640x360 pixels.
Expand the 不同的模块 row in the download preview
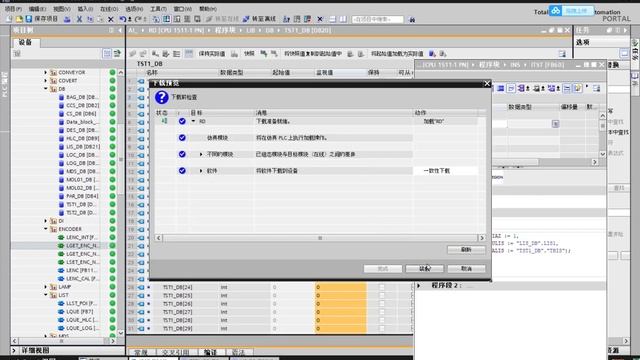pyautogui.click(x=201, y=154)
